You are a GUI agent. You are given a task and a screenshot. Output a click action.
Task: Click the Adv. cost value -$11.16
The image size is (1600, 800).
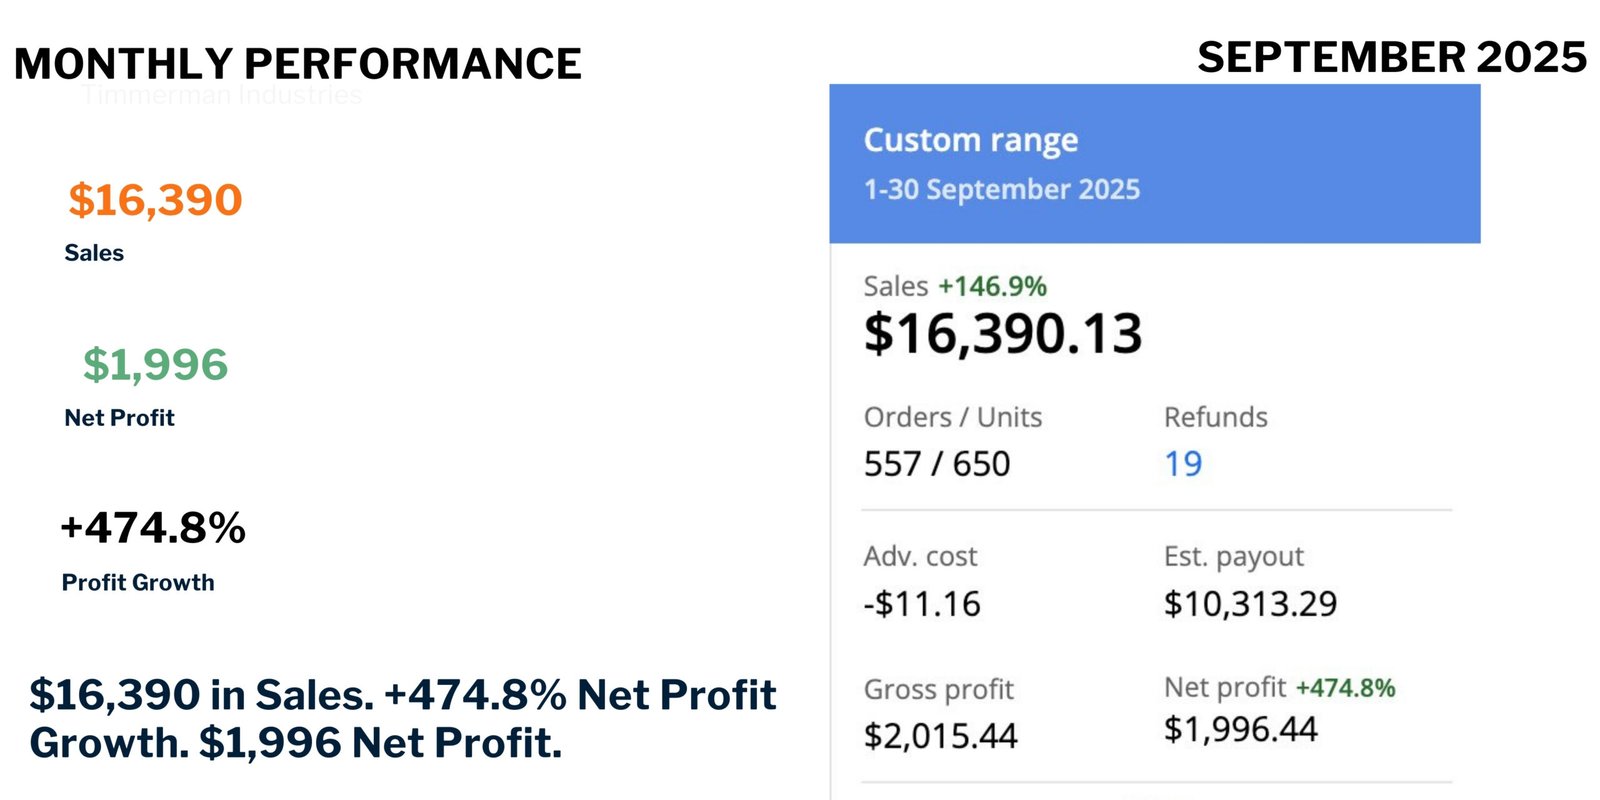(x=922, y=604)
